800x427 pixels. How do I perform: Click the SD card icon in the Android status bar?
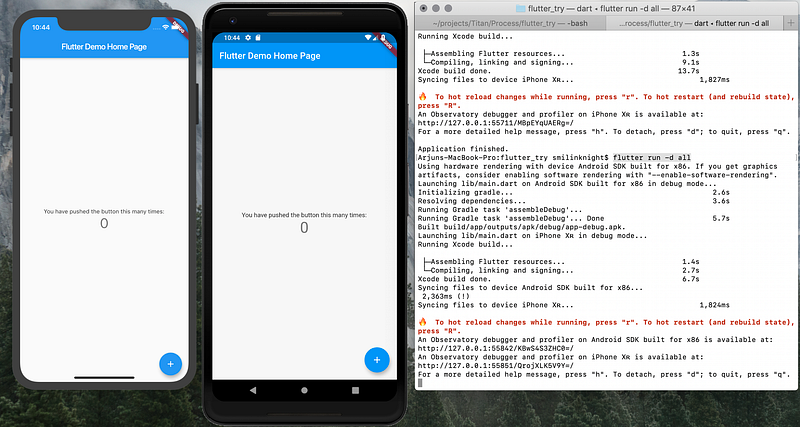click(x=258, y=37)
